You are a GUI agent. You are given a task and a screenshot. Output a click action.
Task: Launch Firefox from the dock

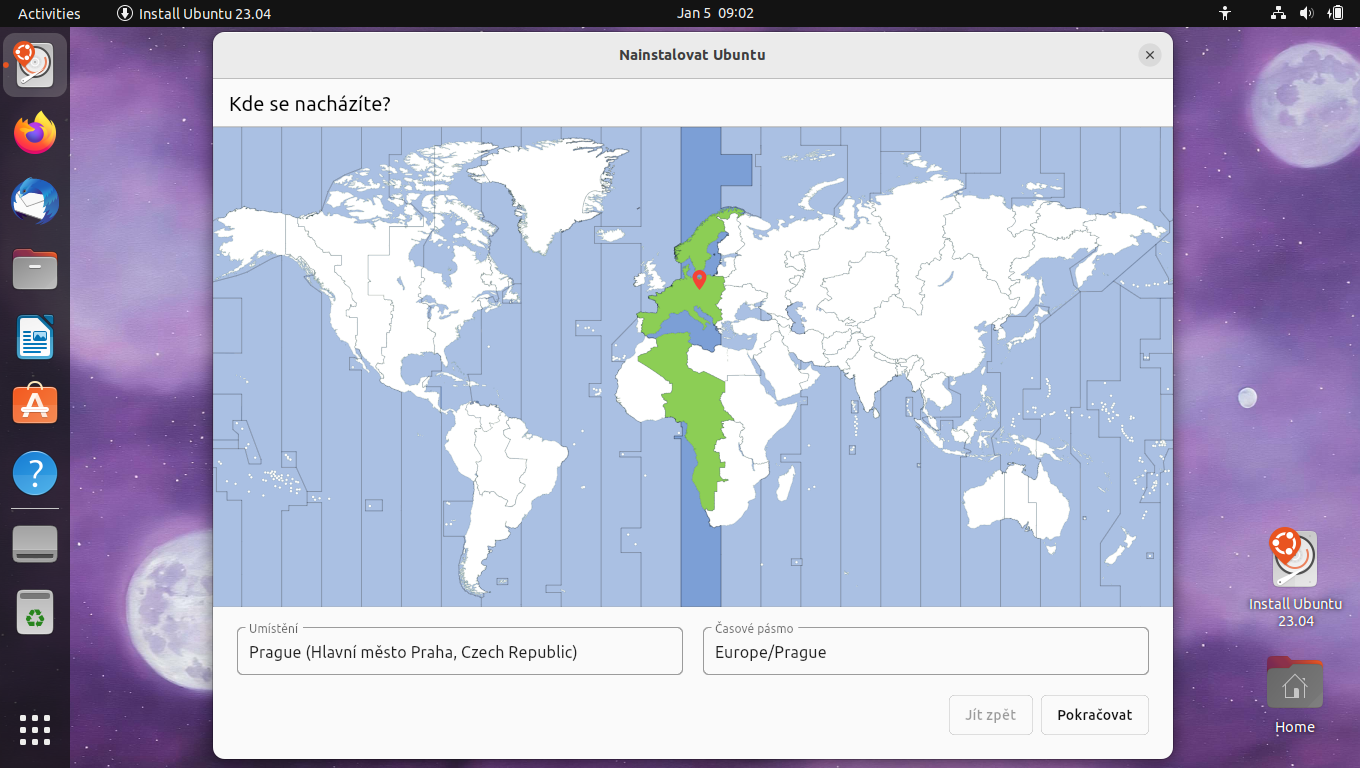tap(35, 133)
